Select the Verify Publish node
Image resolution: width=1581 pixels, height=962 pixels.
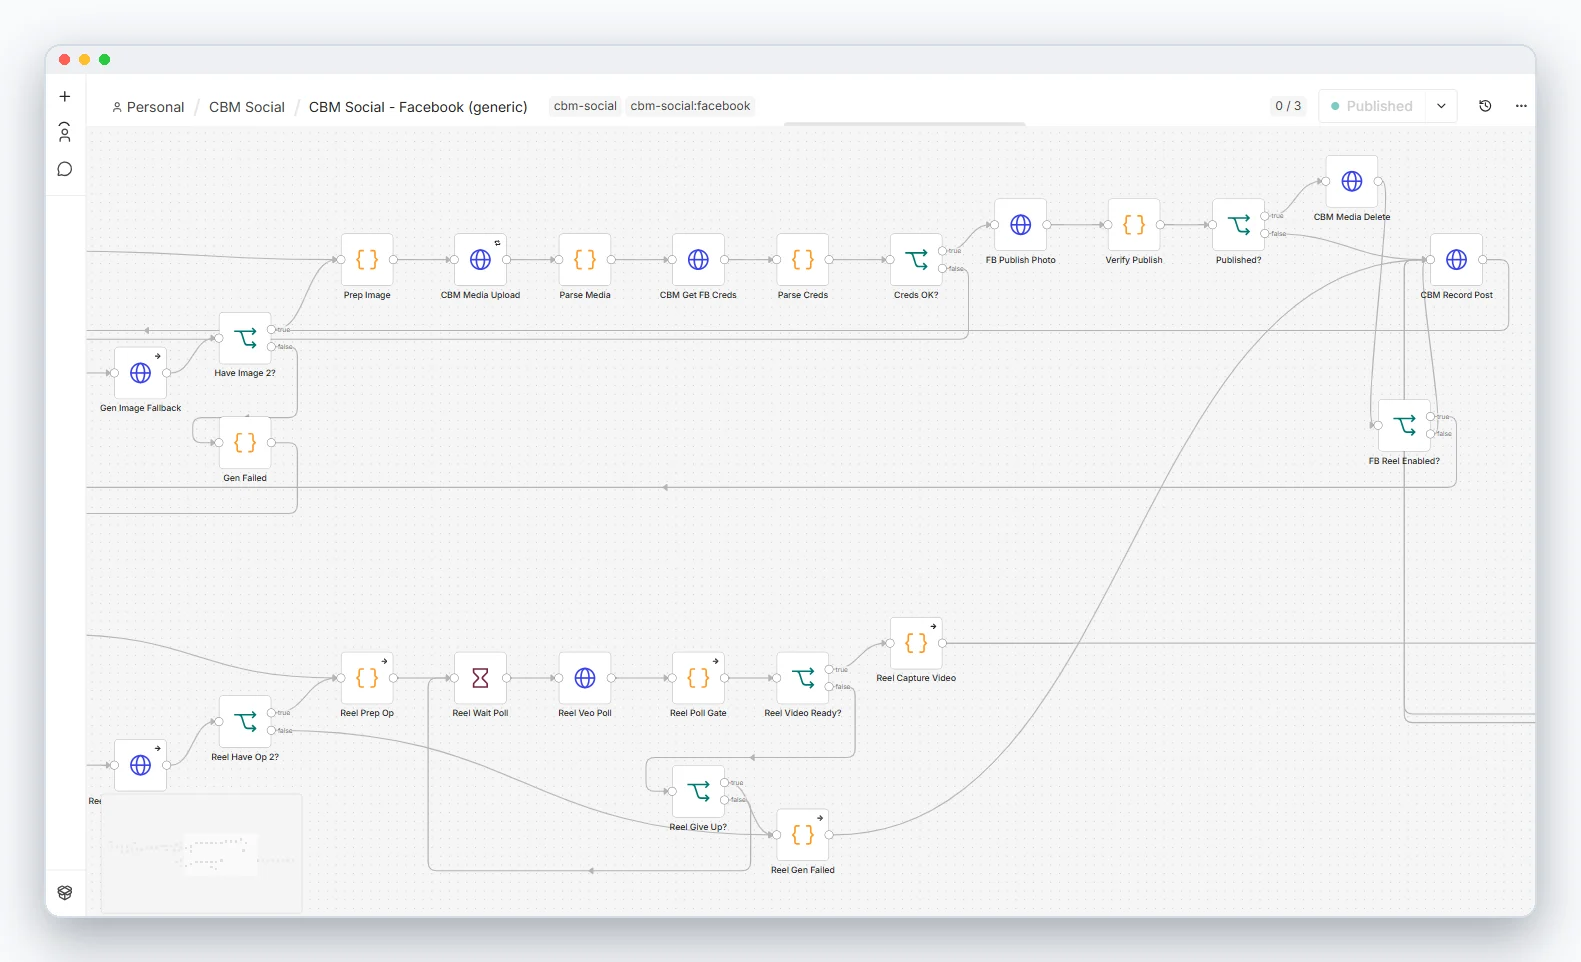1134,225
